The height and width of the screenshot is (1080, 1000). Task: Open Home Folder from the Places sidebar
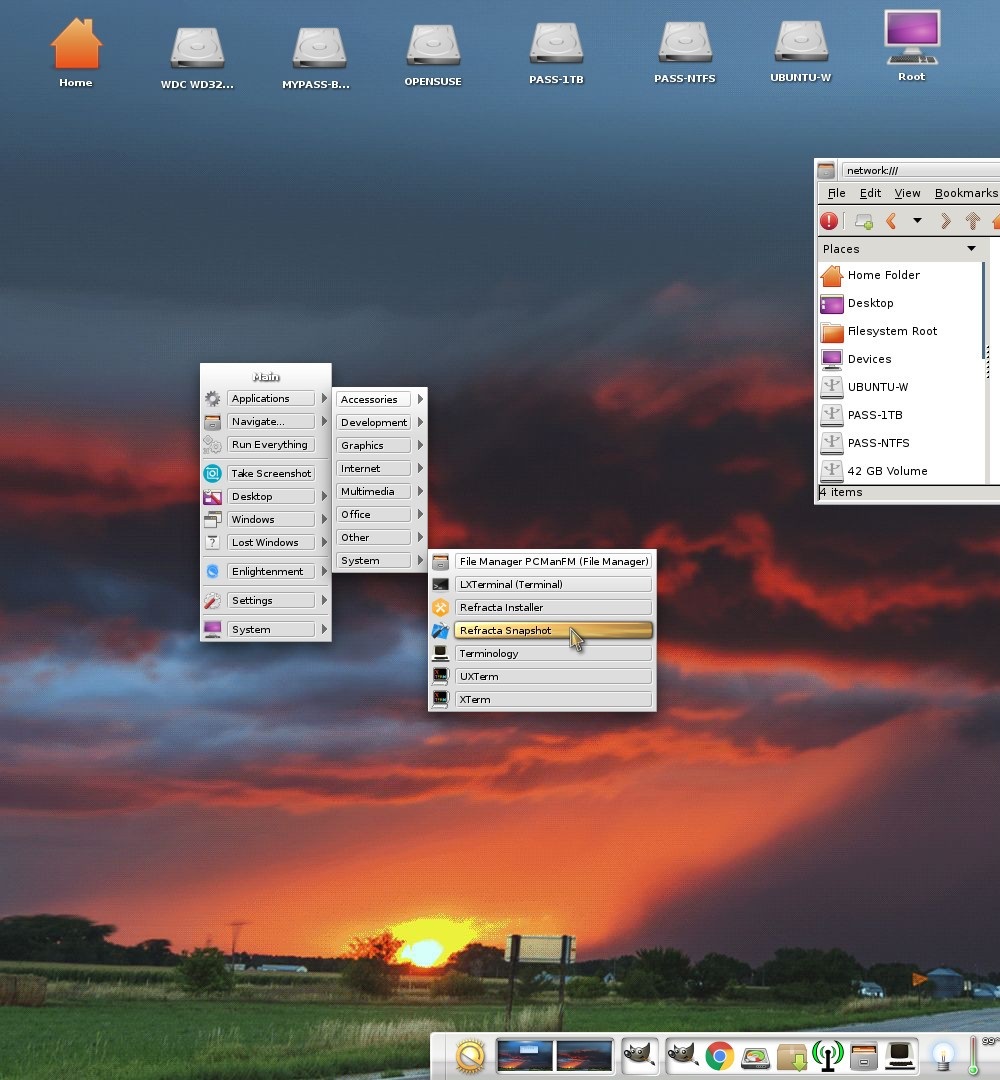(884, 275)
